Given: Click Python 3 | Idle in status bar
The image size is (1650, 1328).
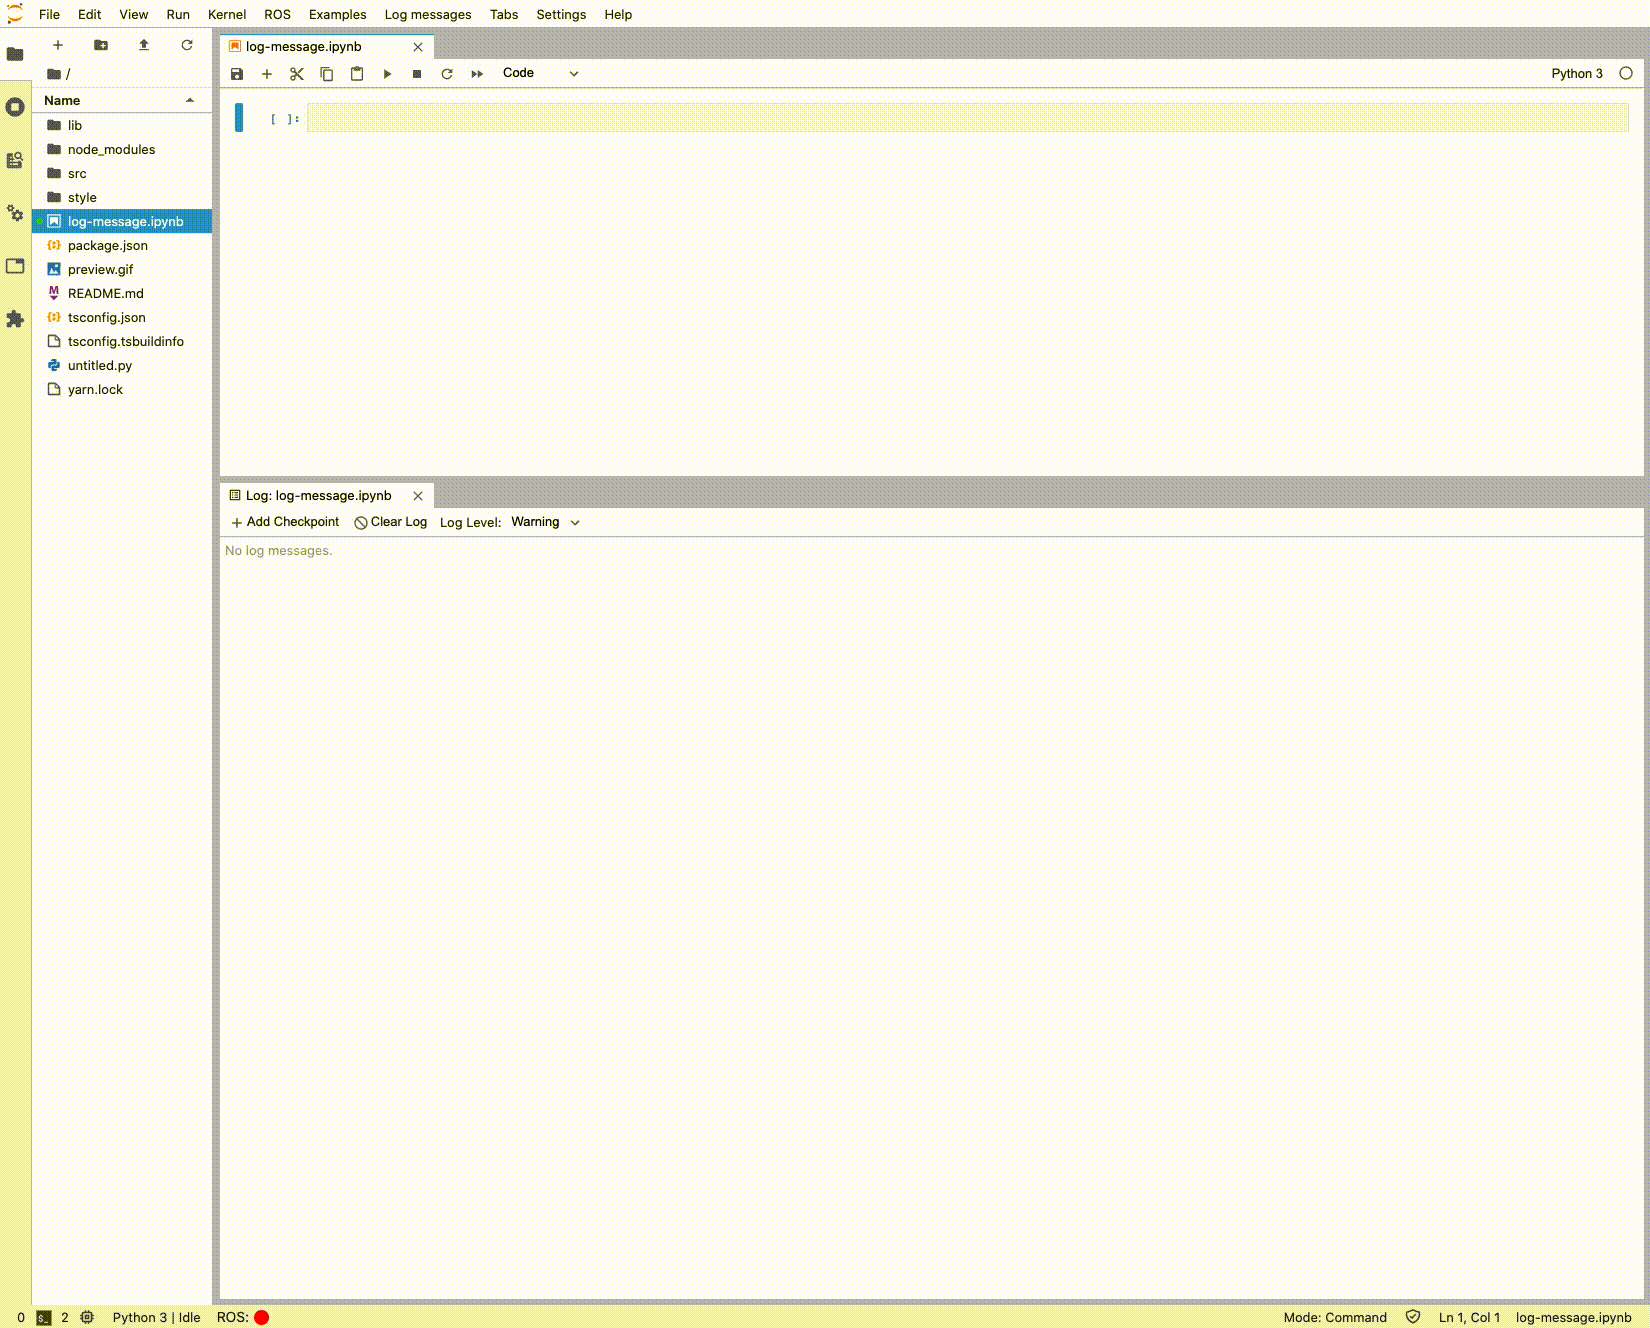Looking at the screenshot, I should (x=156, y=1317).
